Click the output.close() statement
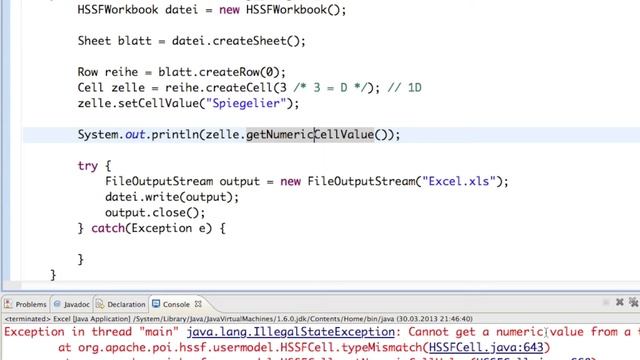This screenshot has width=640, height=360. [x=155, y=213]
